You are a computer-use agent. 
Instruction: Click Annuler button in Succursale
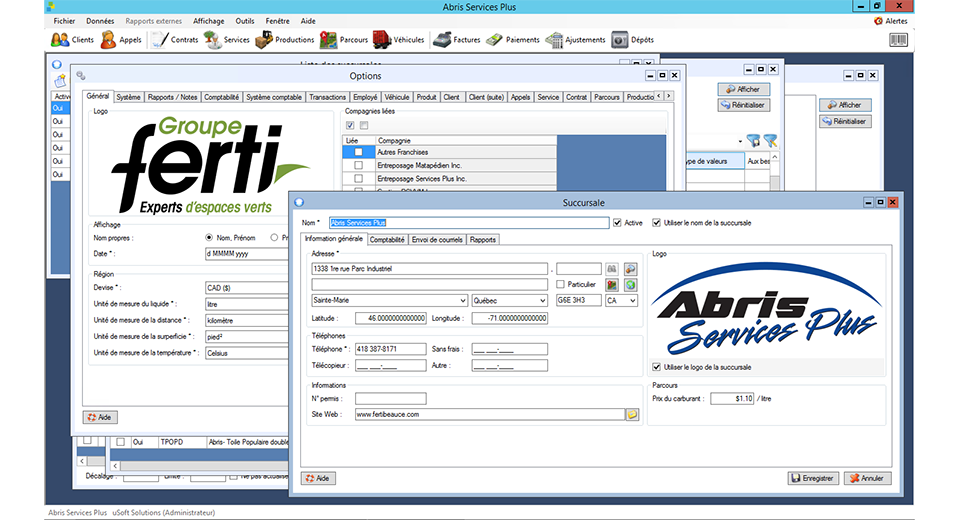868,478
